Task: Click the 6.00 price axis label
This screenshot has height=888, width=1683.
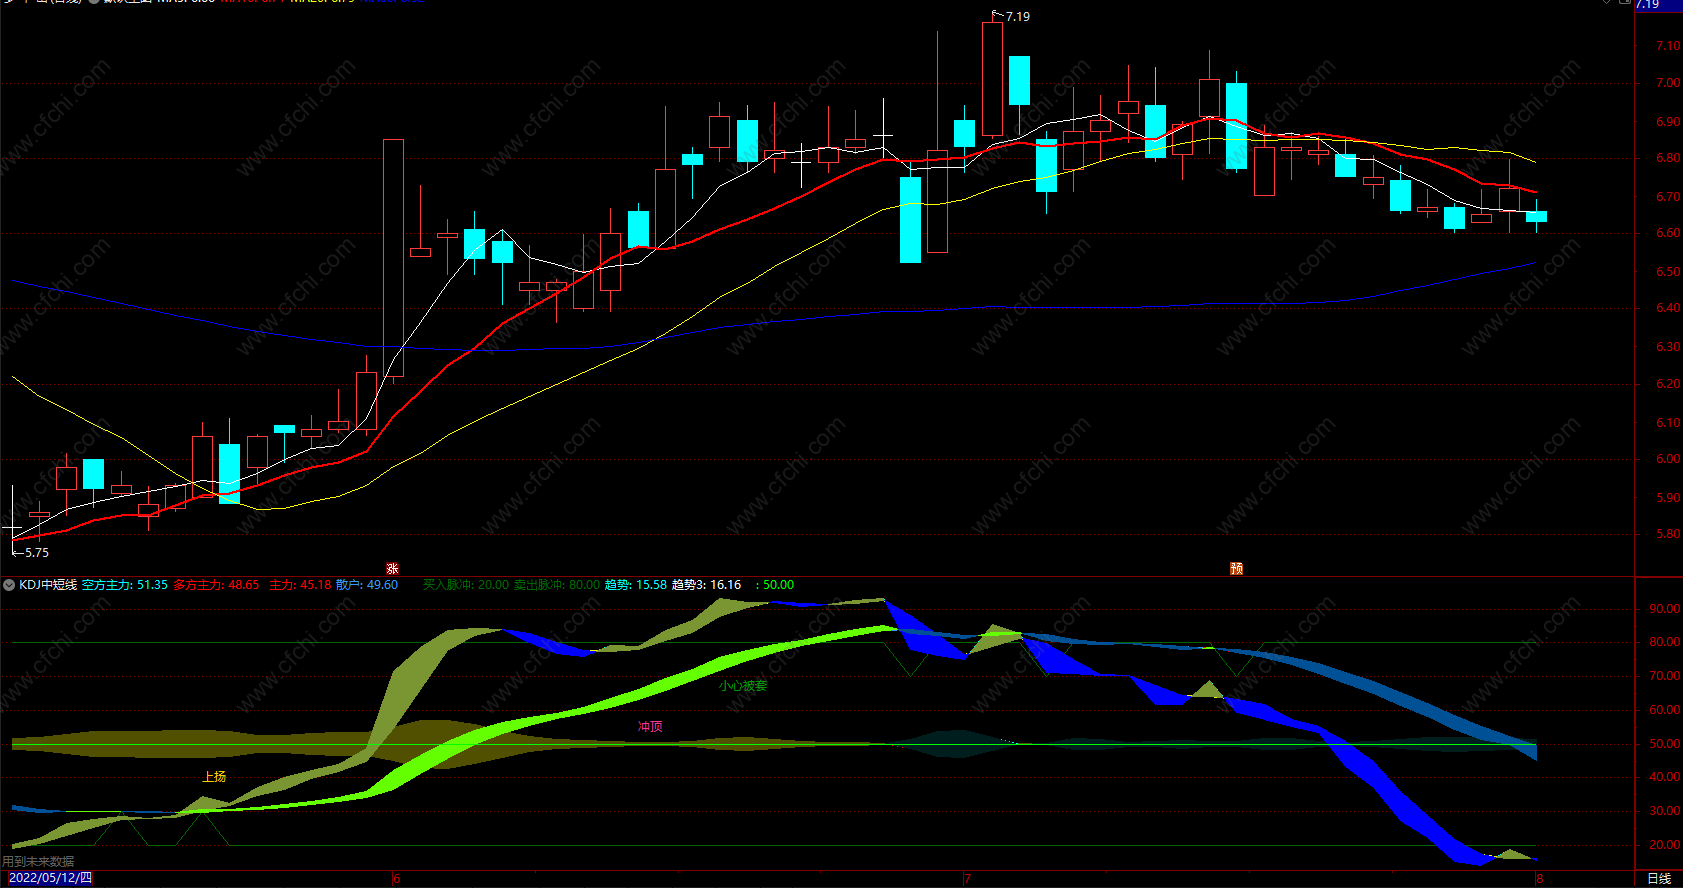Action: coord(1668,459)
